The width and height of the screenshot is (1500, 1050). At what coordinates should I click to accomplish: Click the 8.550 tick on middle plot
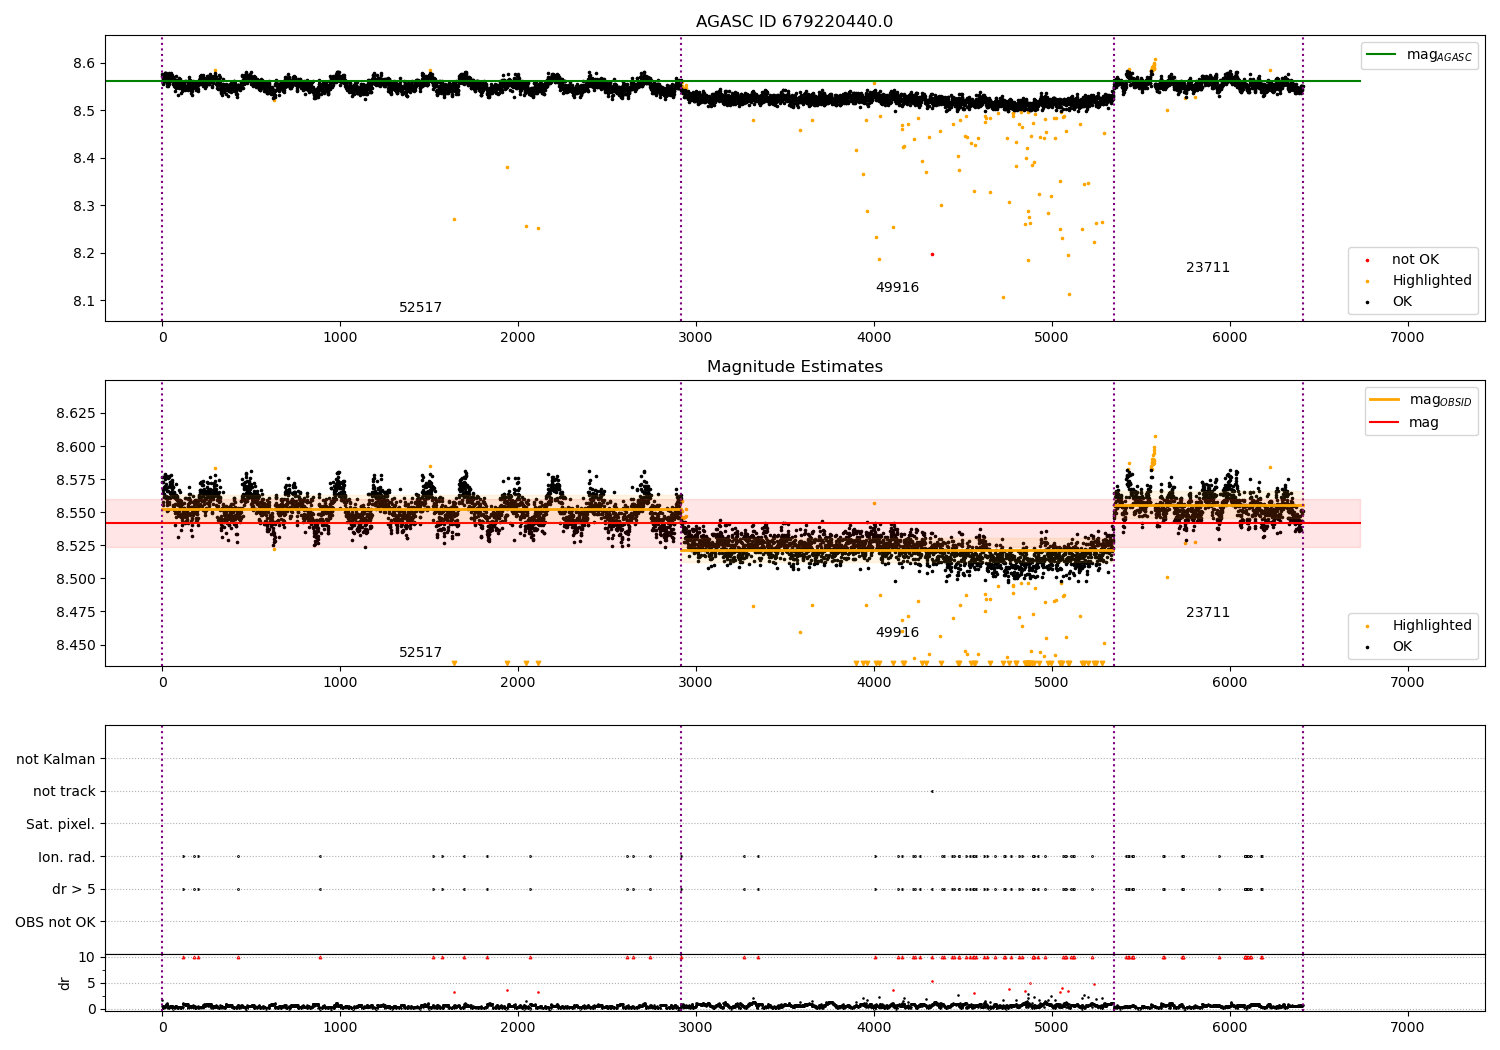[75, 514]
